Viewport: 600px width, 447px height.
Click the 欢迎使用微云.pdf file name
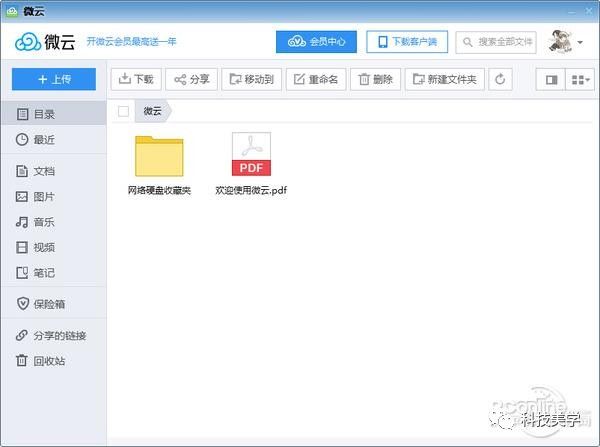pyautogui.click(x=251, y=190)
